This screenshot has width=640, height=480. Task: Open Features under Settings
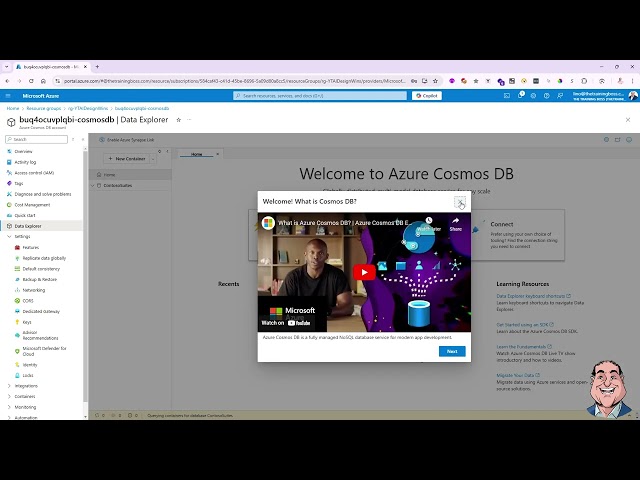coord(31,247)
